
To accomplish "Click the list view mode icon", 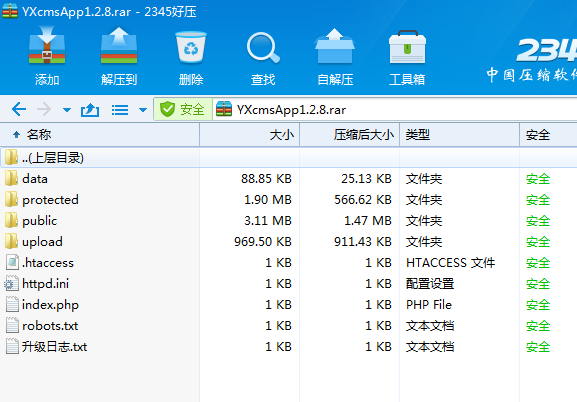I will tap(120, 110).
